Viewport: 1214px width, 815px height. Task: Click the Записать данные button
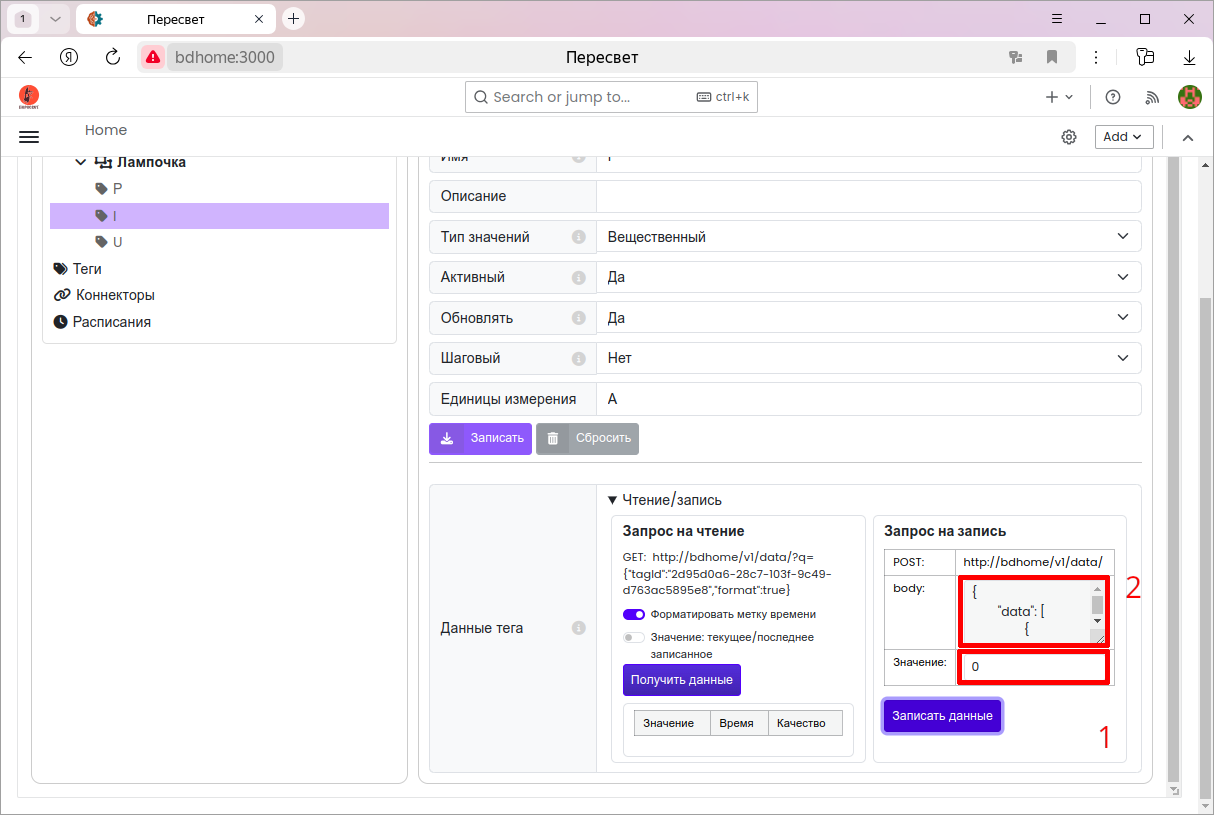click(942, 716)
